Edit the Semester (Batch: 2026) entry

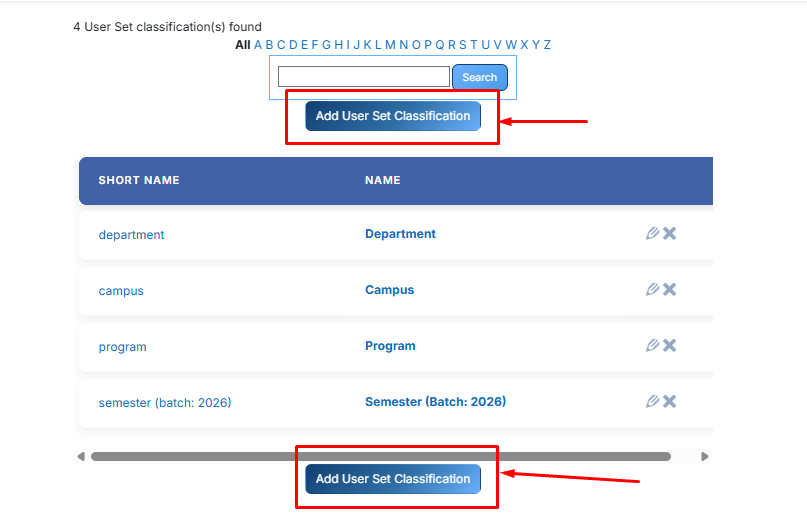tap(653, 401)
